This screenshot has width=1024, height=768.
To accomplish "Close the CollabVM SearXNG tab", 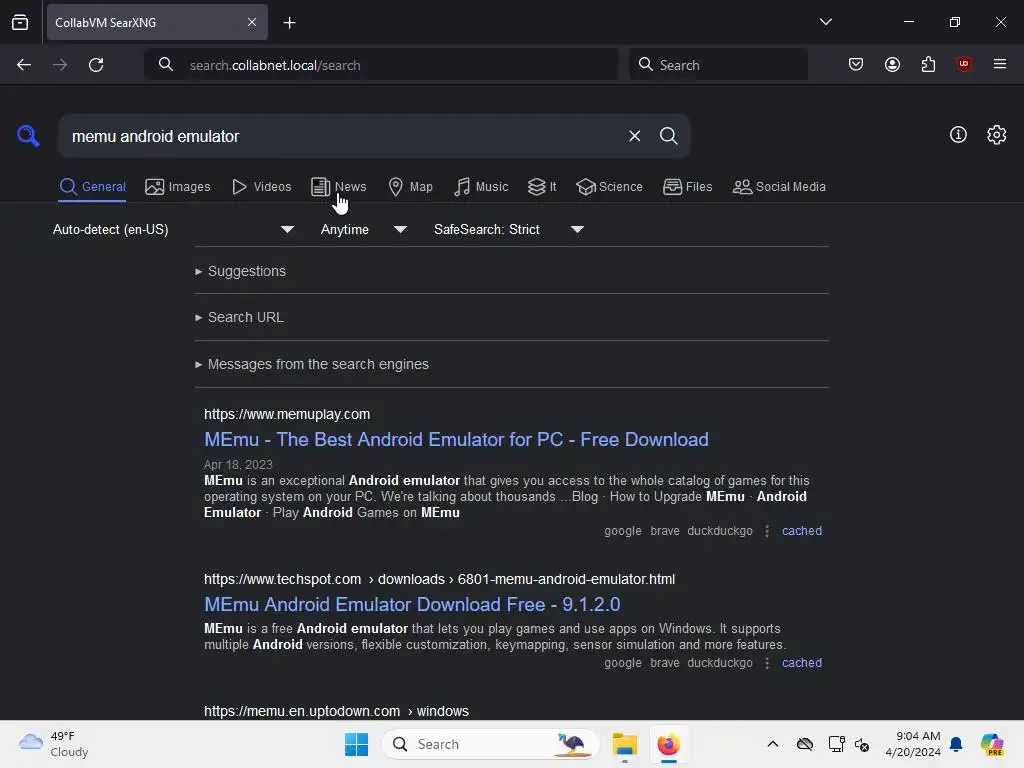I will (252, 22).
